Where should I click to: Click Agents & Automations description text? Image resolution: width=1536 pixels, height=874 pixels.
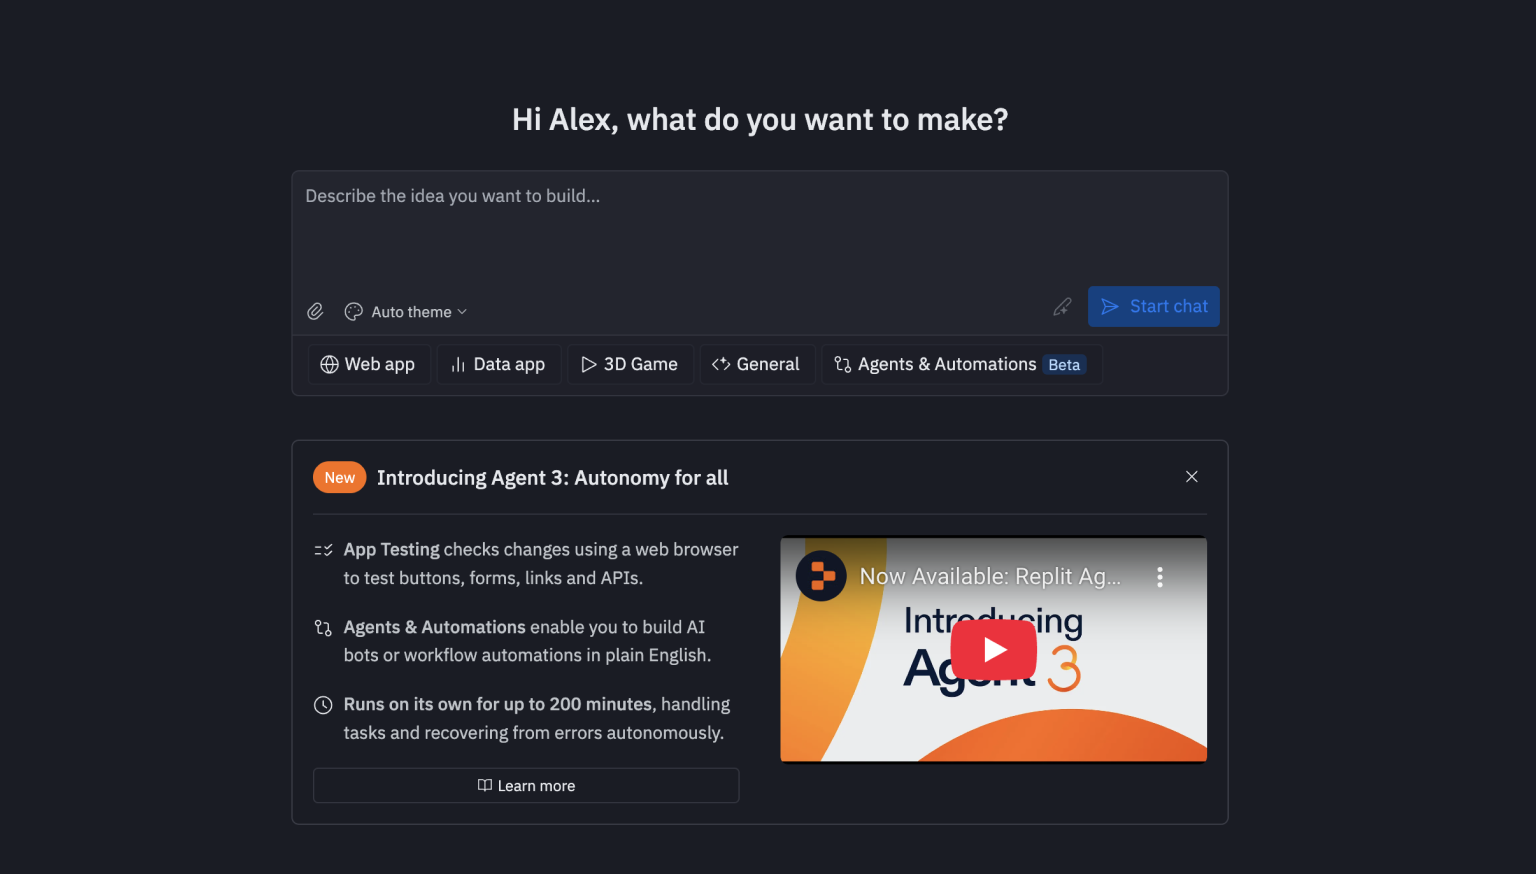[x=527, y=641]
